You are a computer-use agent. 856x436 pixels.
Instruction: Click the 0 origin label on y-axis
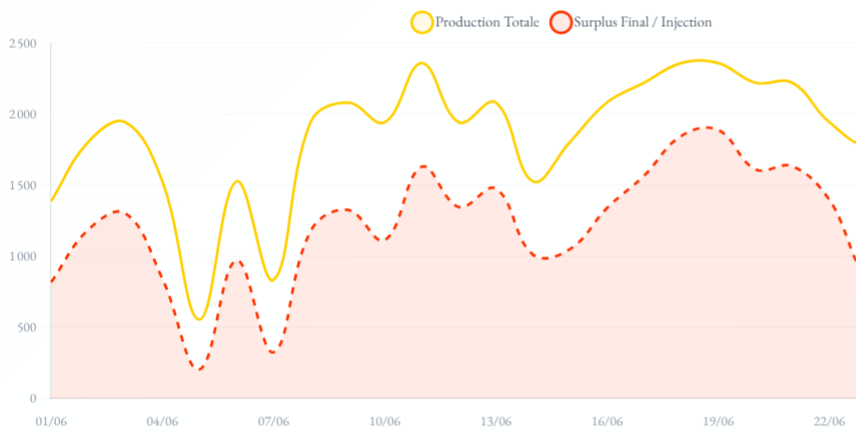(x=32, y=399)
